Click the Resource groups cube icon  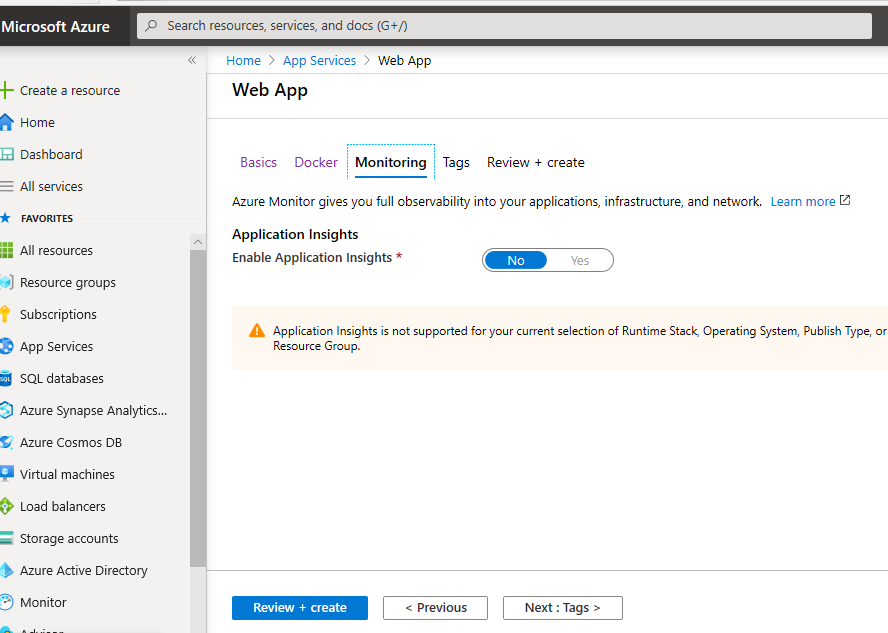[x=6, y=282]
